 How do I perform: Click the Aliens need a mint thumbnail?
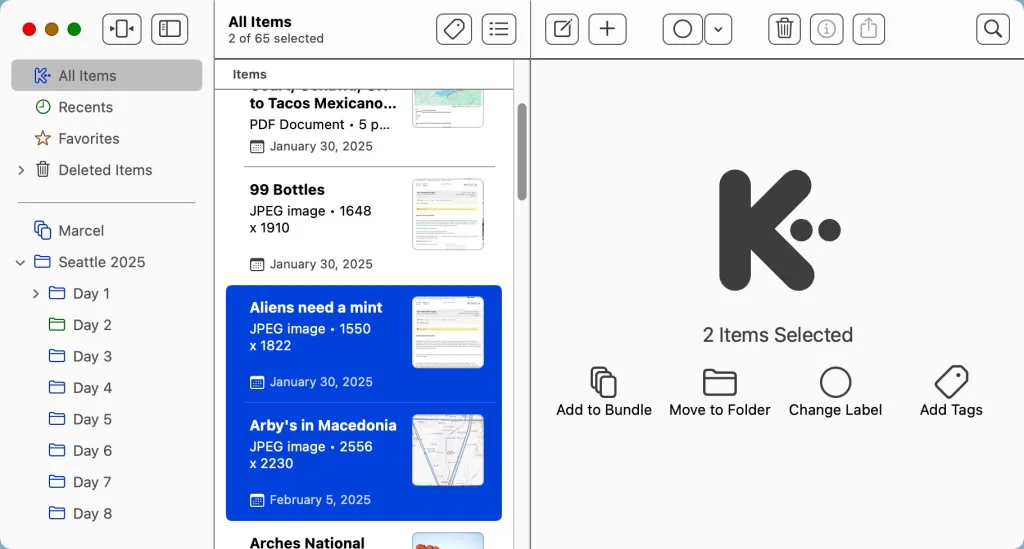[448, 332]
